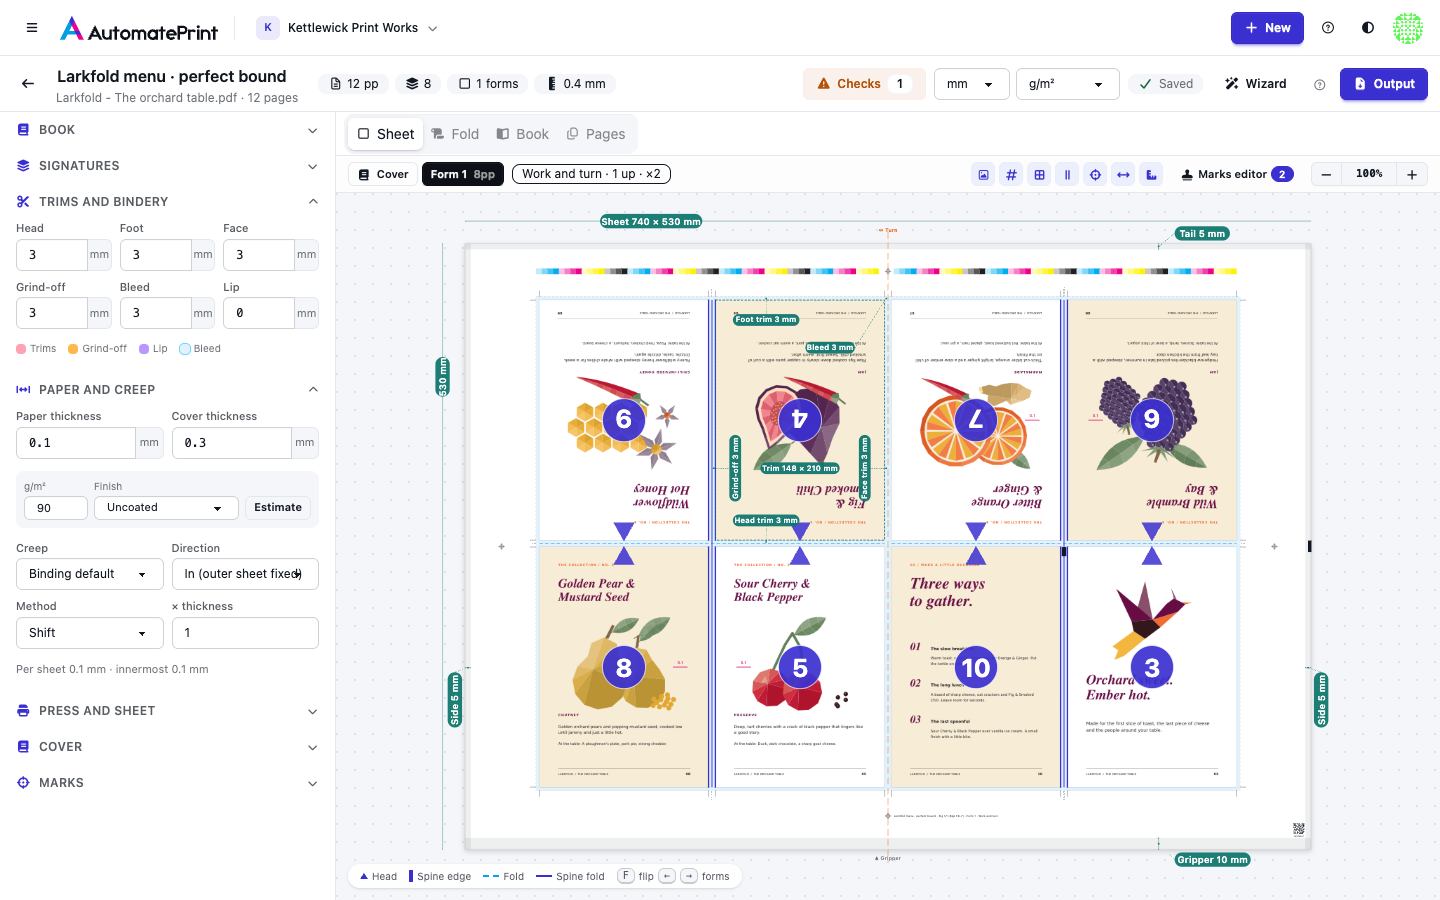Image resolution: width=1440 pixels, height=900 pixels.
Task: Expand the PRESS AND SHEET section
Action: click(x=168, y=711)
